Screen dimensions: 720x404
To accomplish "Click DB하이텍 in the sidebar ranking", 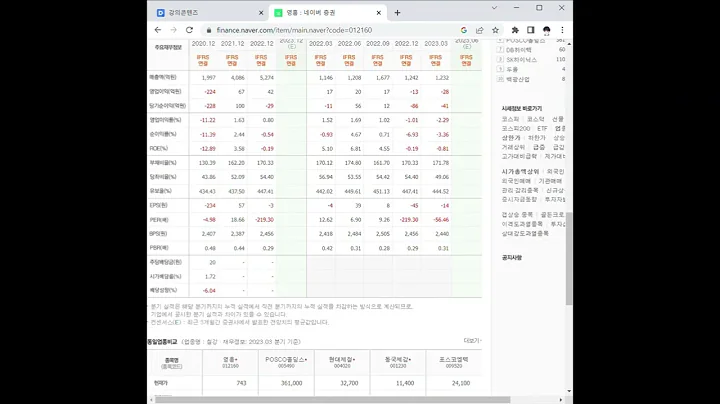I will pyautogui.click(x=519, y=50).
